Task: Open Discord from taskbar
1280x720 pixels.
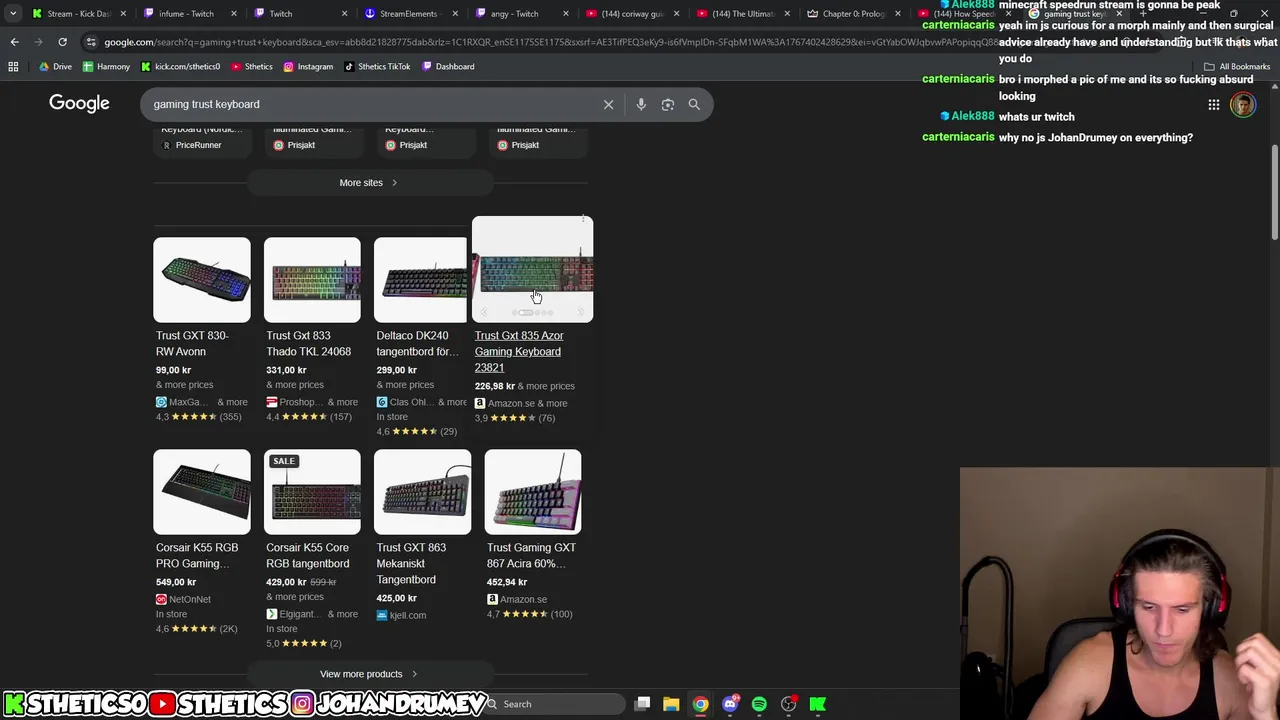Action: pos(730,704)
